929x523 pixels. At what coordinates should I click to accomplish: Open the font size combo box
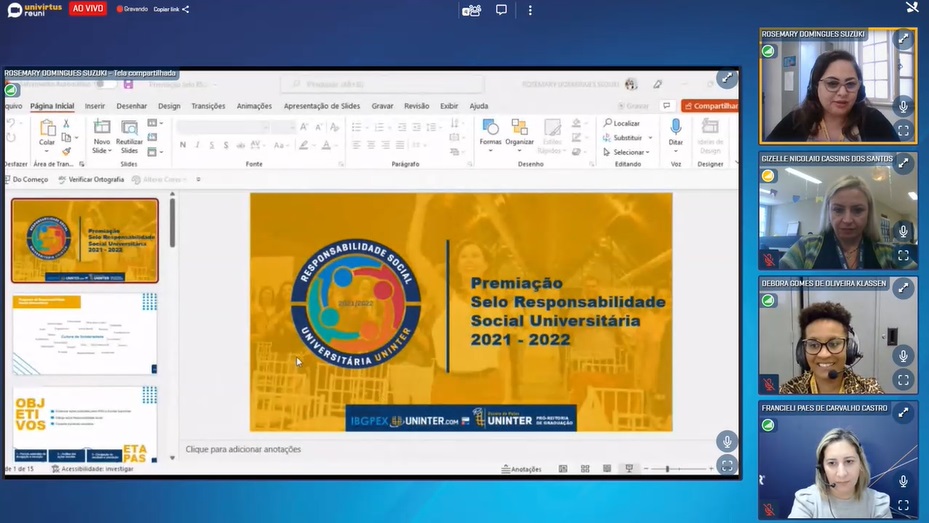(x=284, y=127)
